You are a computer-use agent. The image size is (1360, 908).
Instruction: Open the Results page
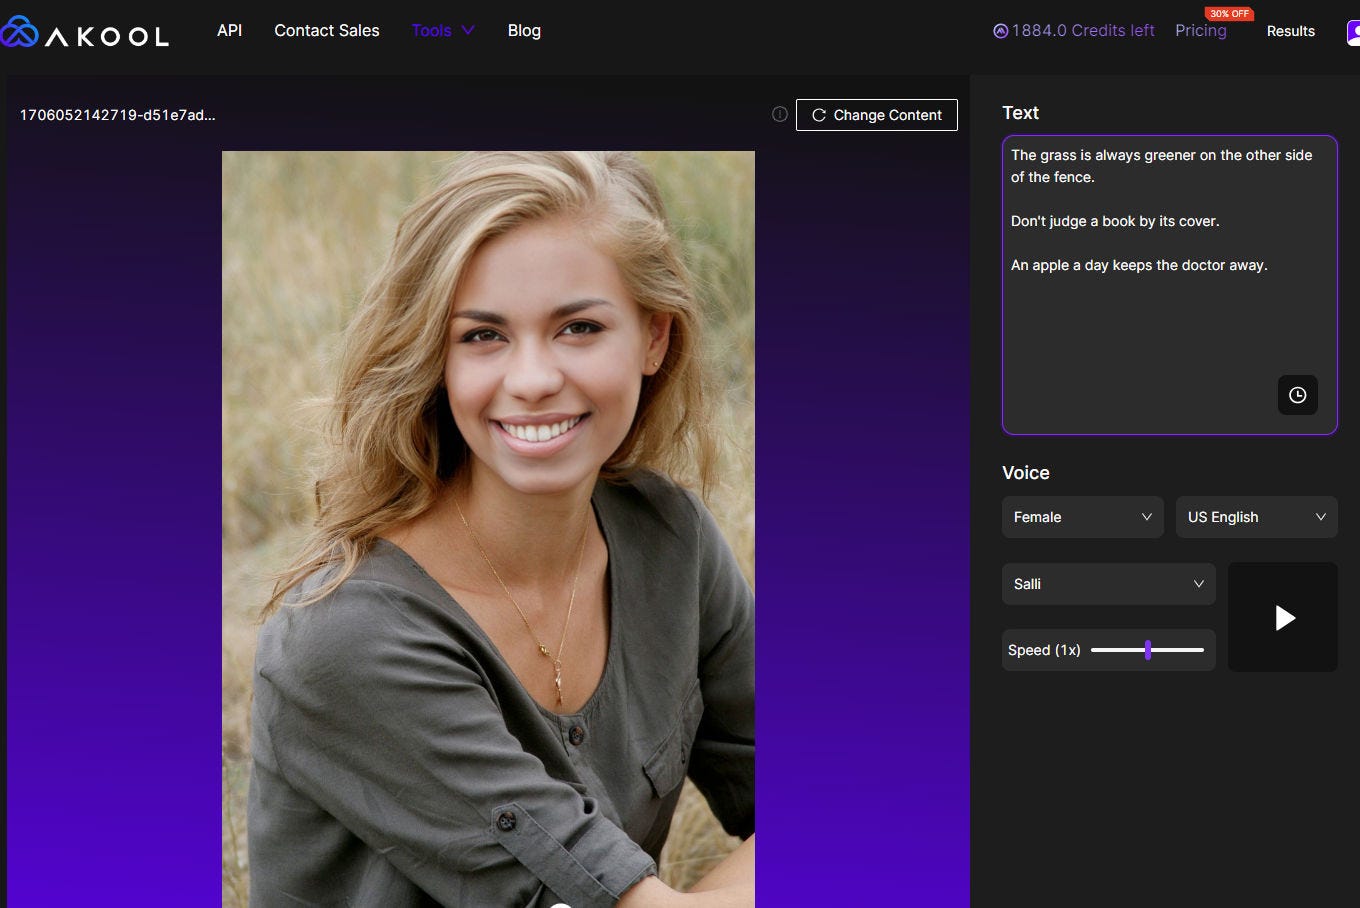click(1291, 31)
